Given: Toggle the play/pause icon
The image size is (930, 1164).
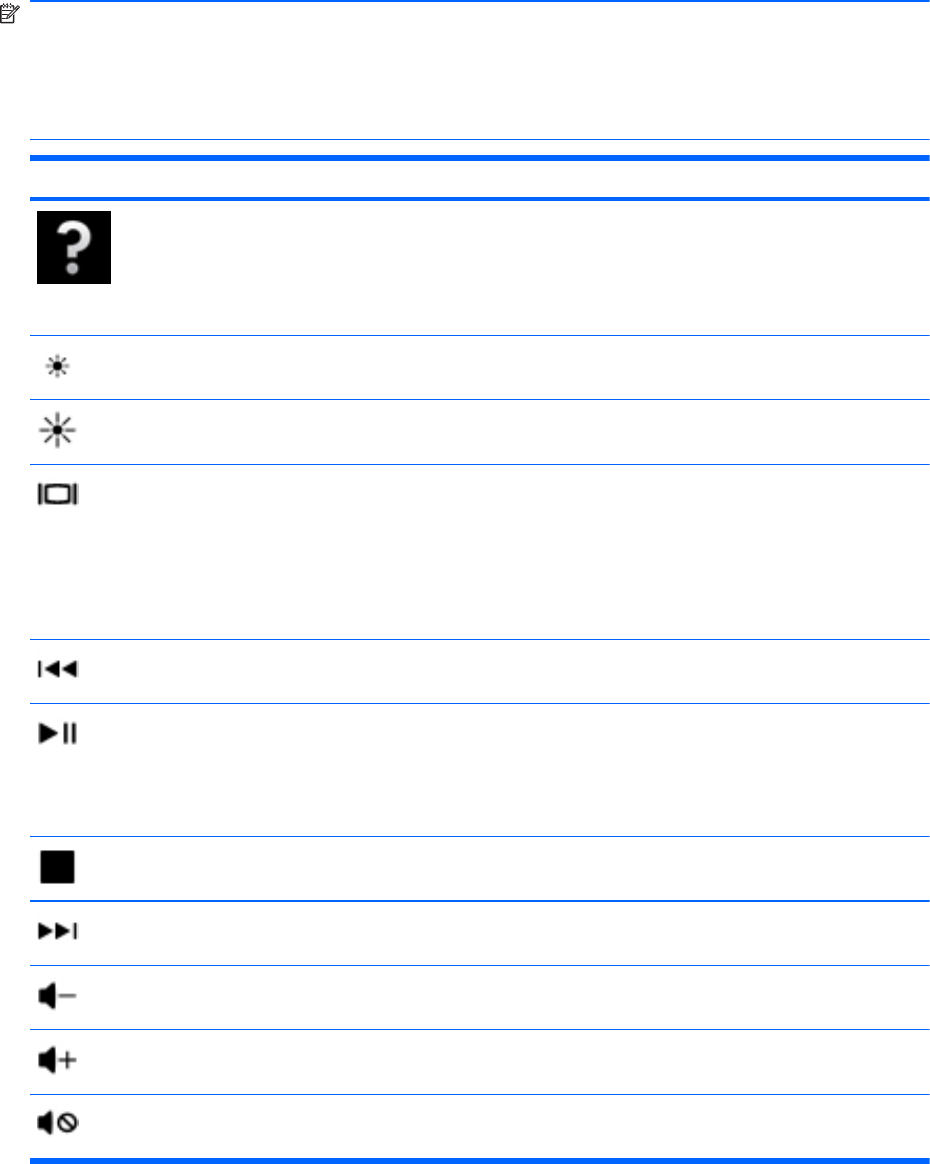Looking at the screenshot, I should coord(59,735).
